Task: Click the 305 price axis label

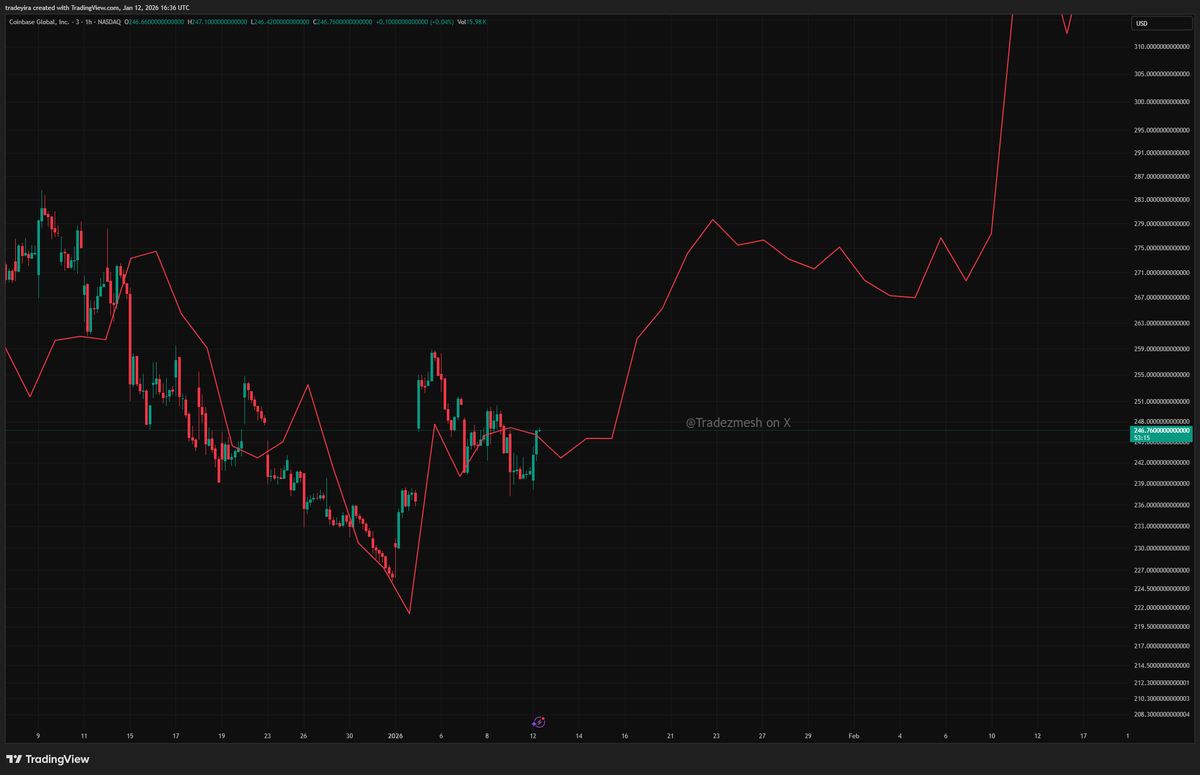Action: [x=1161, y=74]
